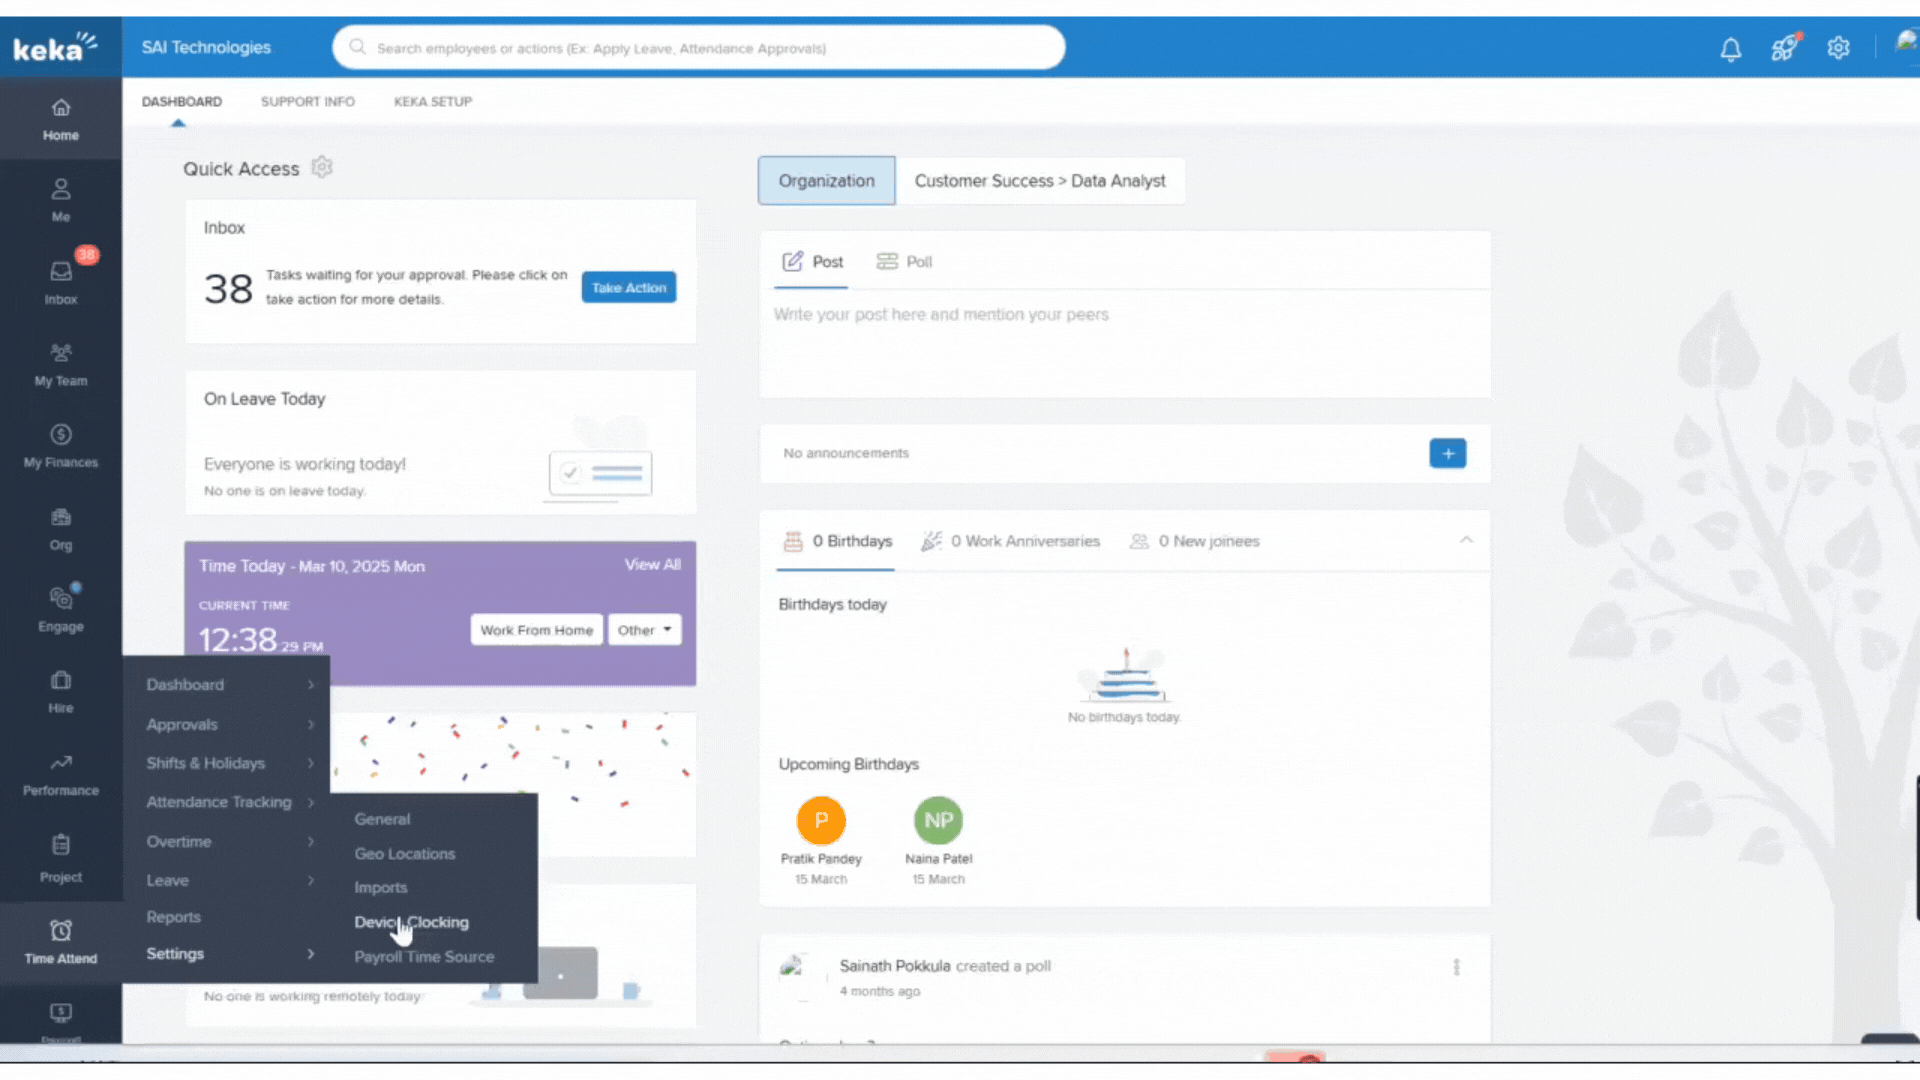
Task: Open the poll post options menu
Action: (1456, 967)
